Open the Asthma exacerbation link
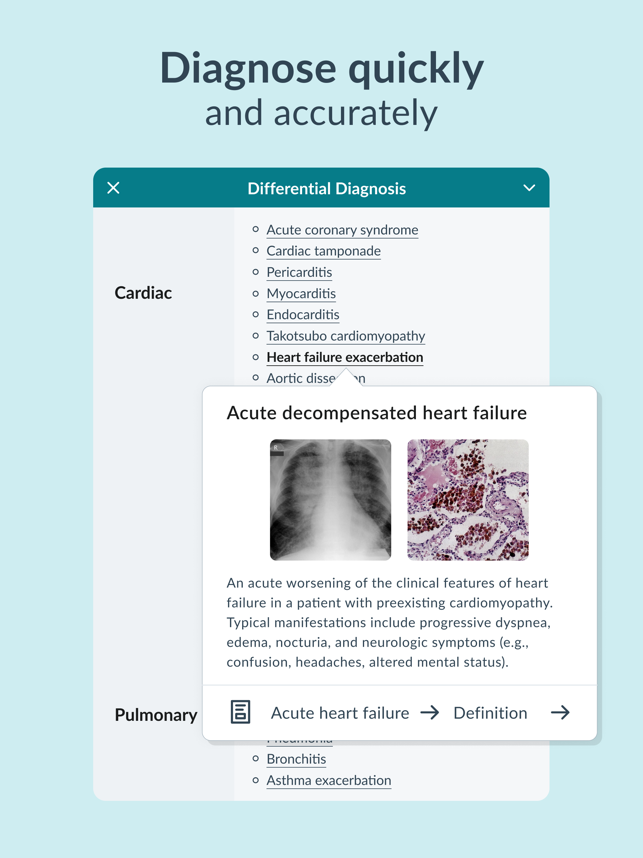The image size is (643, 858). (328, 780)
